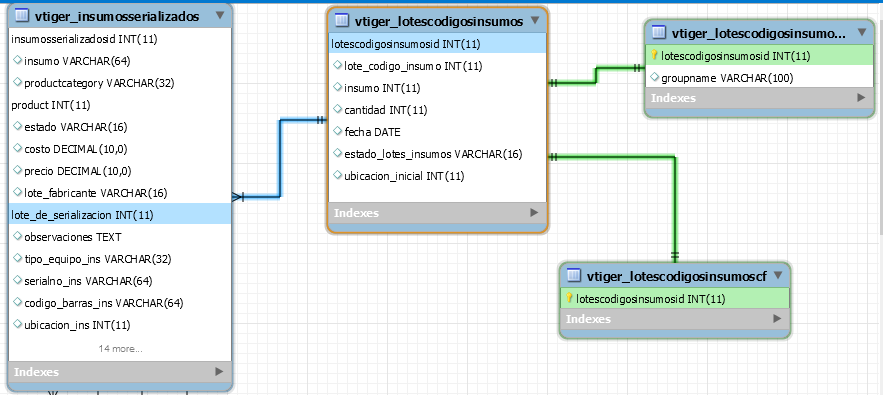Click the key icon in vtiger_lotescodigosinsumoscf
This screenshot has height=395, width=883.
click(569, 298)
